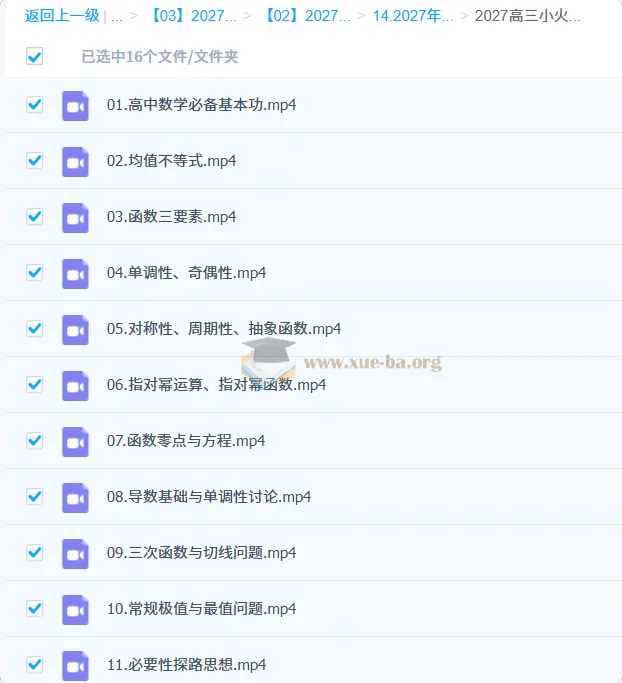The image size is (622, 683).
Task: Open the 14.2027年... breadcrumb folder
Action: tap(413, 16)
